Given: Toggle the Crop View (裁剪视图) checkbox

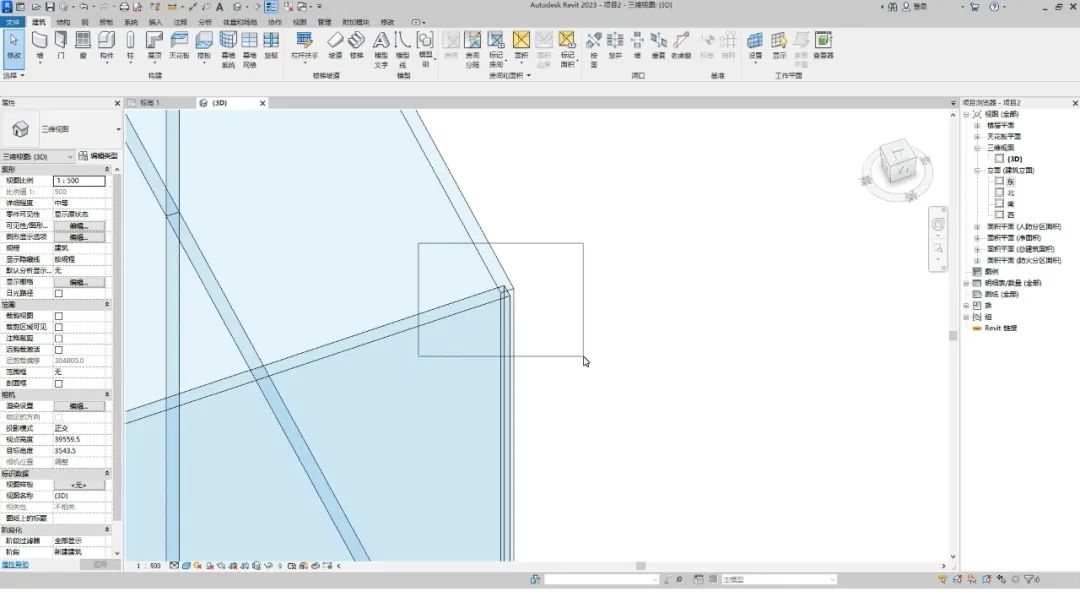Looking at the screenshot, I should coord(59,316).
